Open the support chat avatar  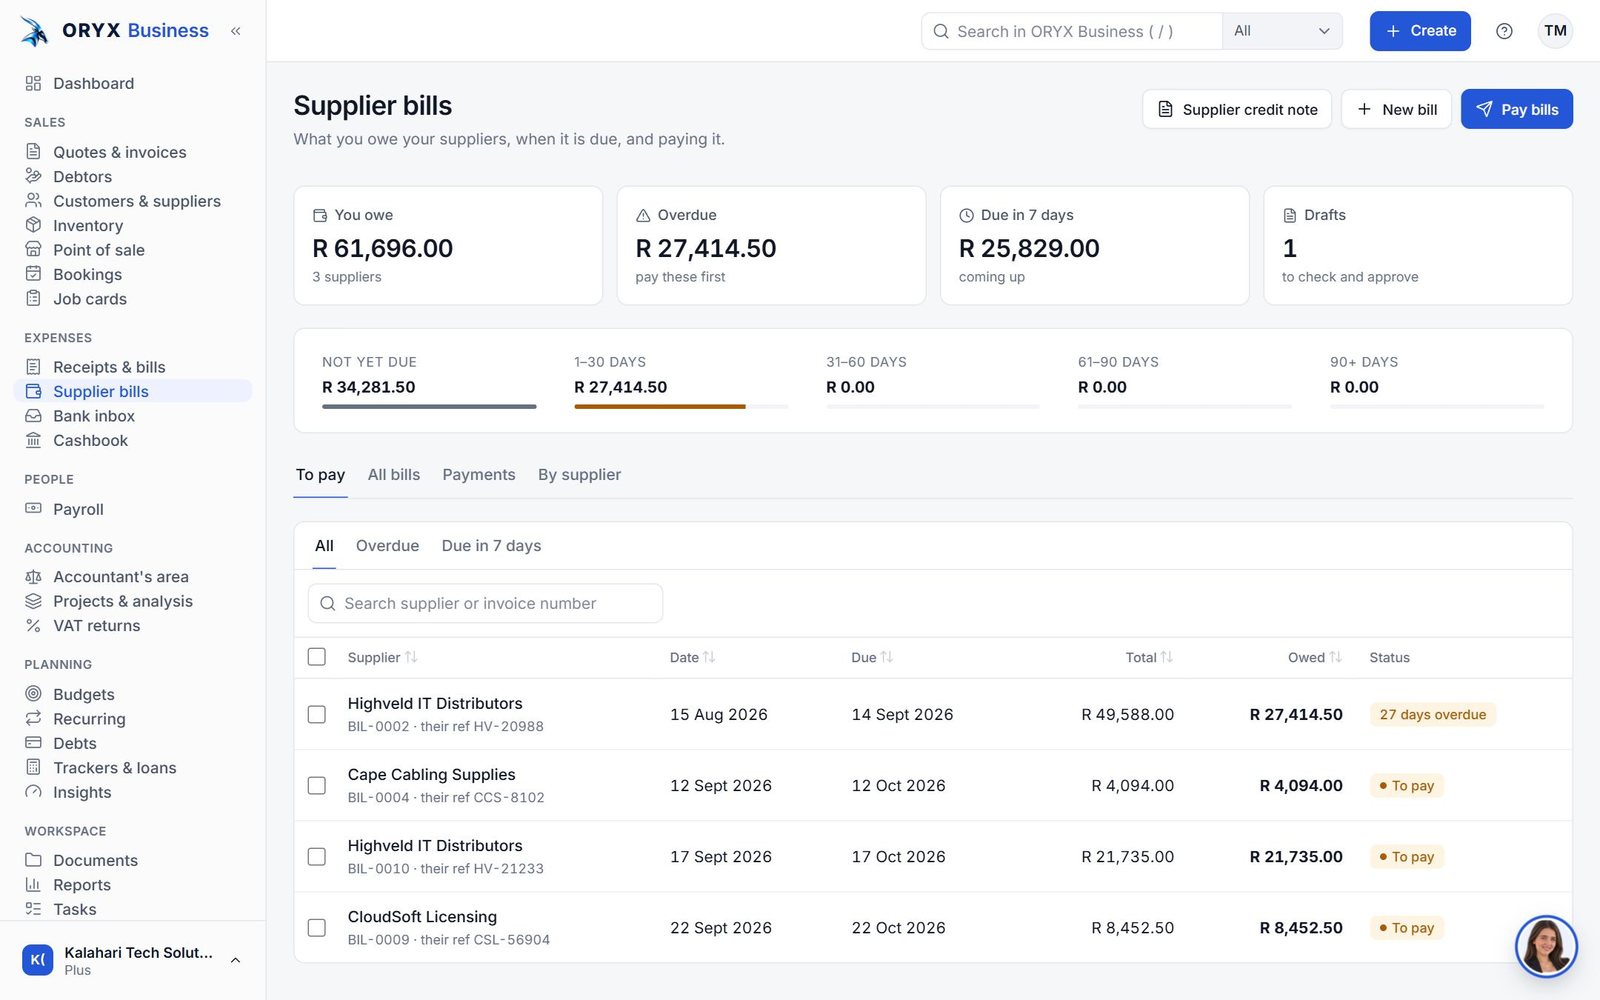tap(1546, 946)
